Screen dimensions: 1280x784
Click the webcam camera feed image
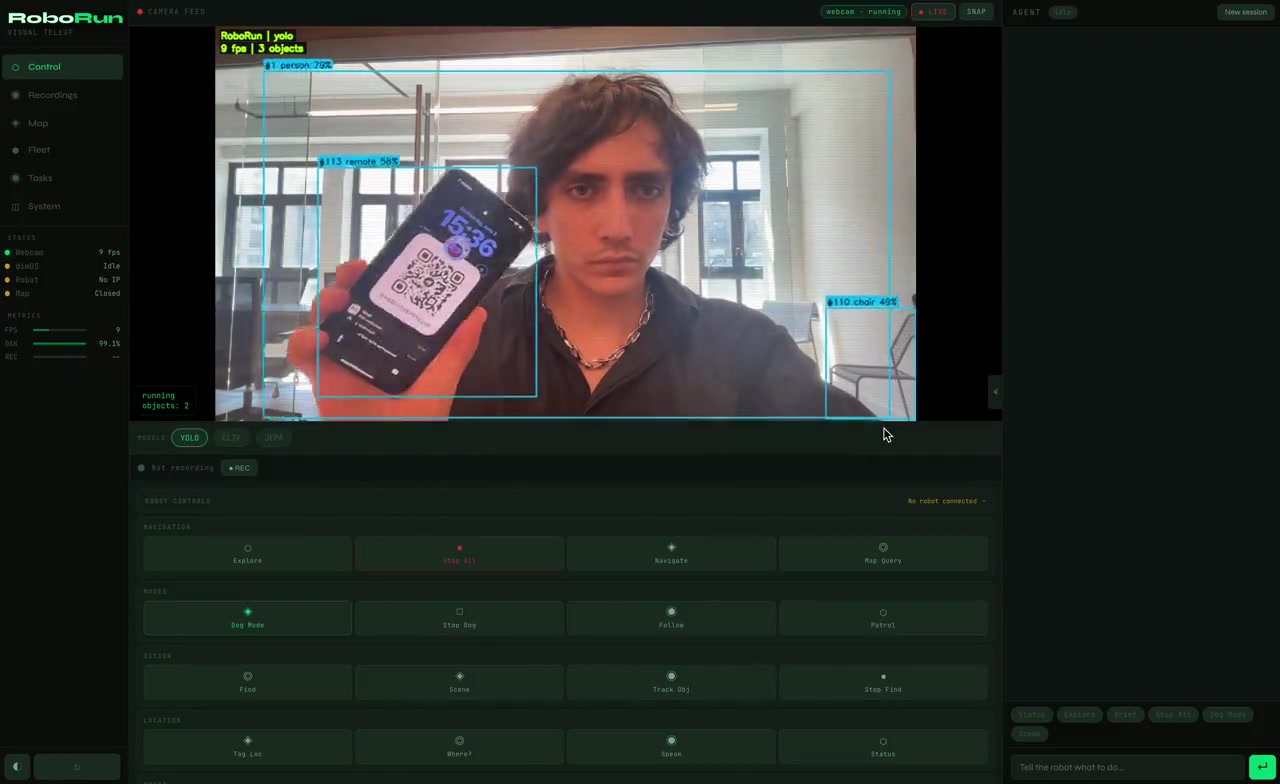565,223
